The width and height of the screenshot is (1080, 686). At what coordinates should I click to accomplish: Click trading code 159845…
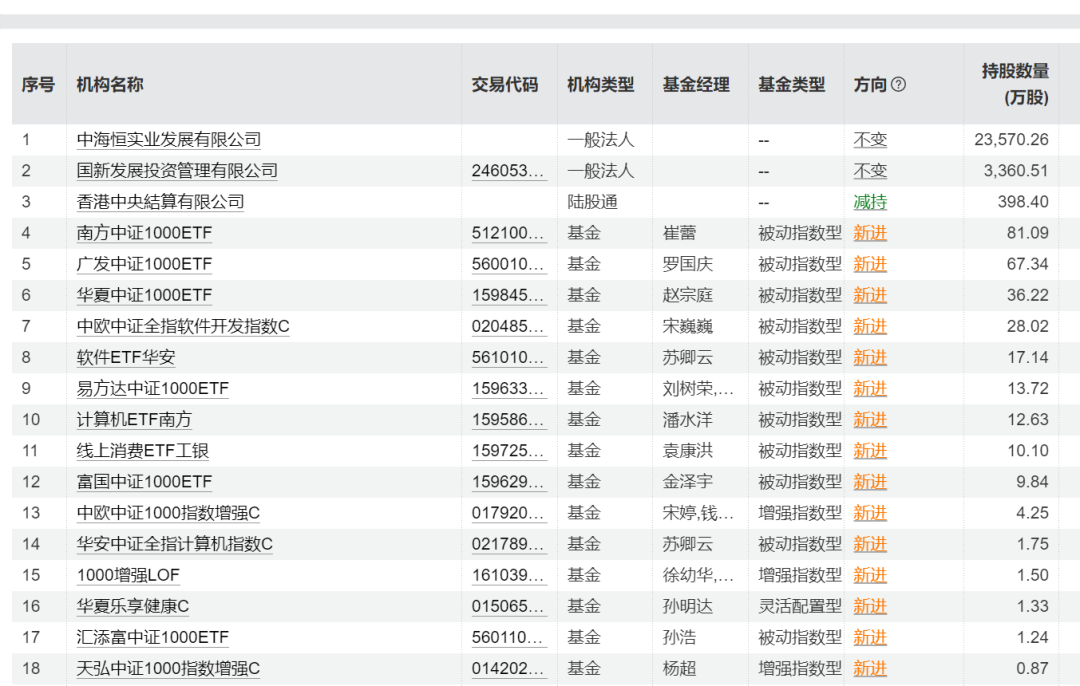click(509, 295)
